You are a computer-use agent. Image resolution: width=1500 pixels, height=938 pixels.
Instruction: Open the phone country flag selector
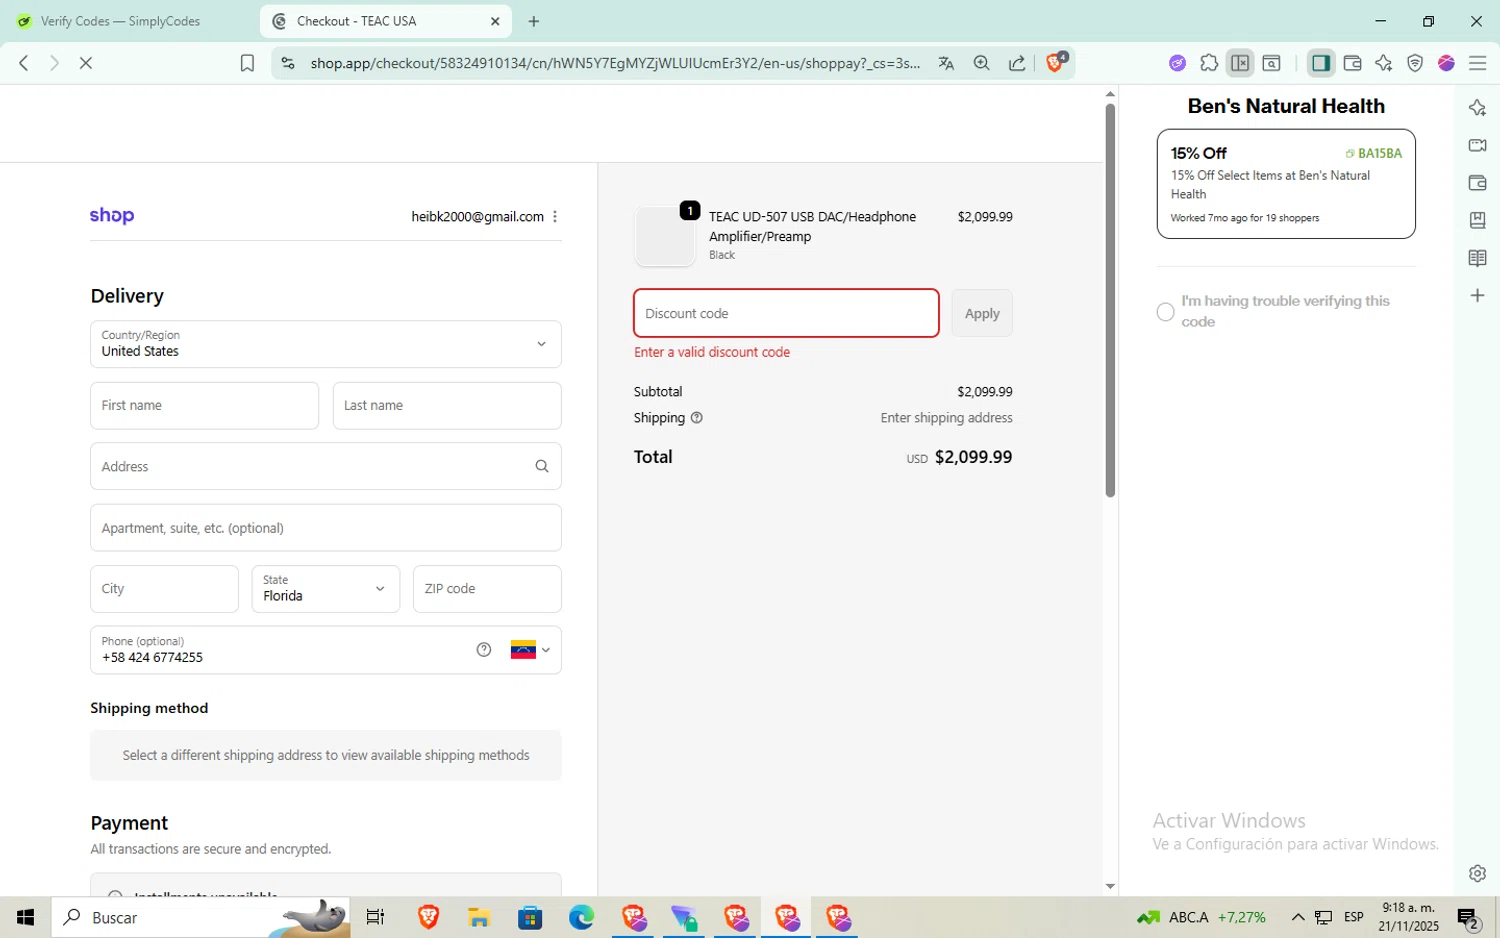point(531,650)
